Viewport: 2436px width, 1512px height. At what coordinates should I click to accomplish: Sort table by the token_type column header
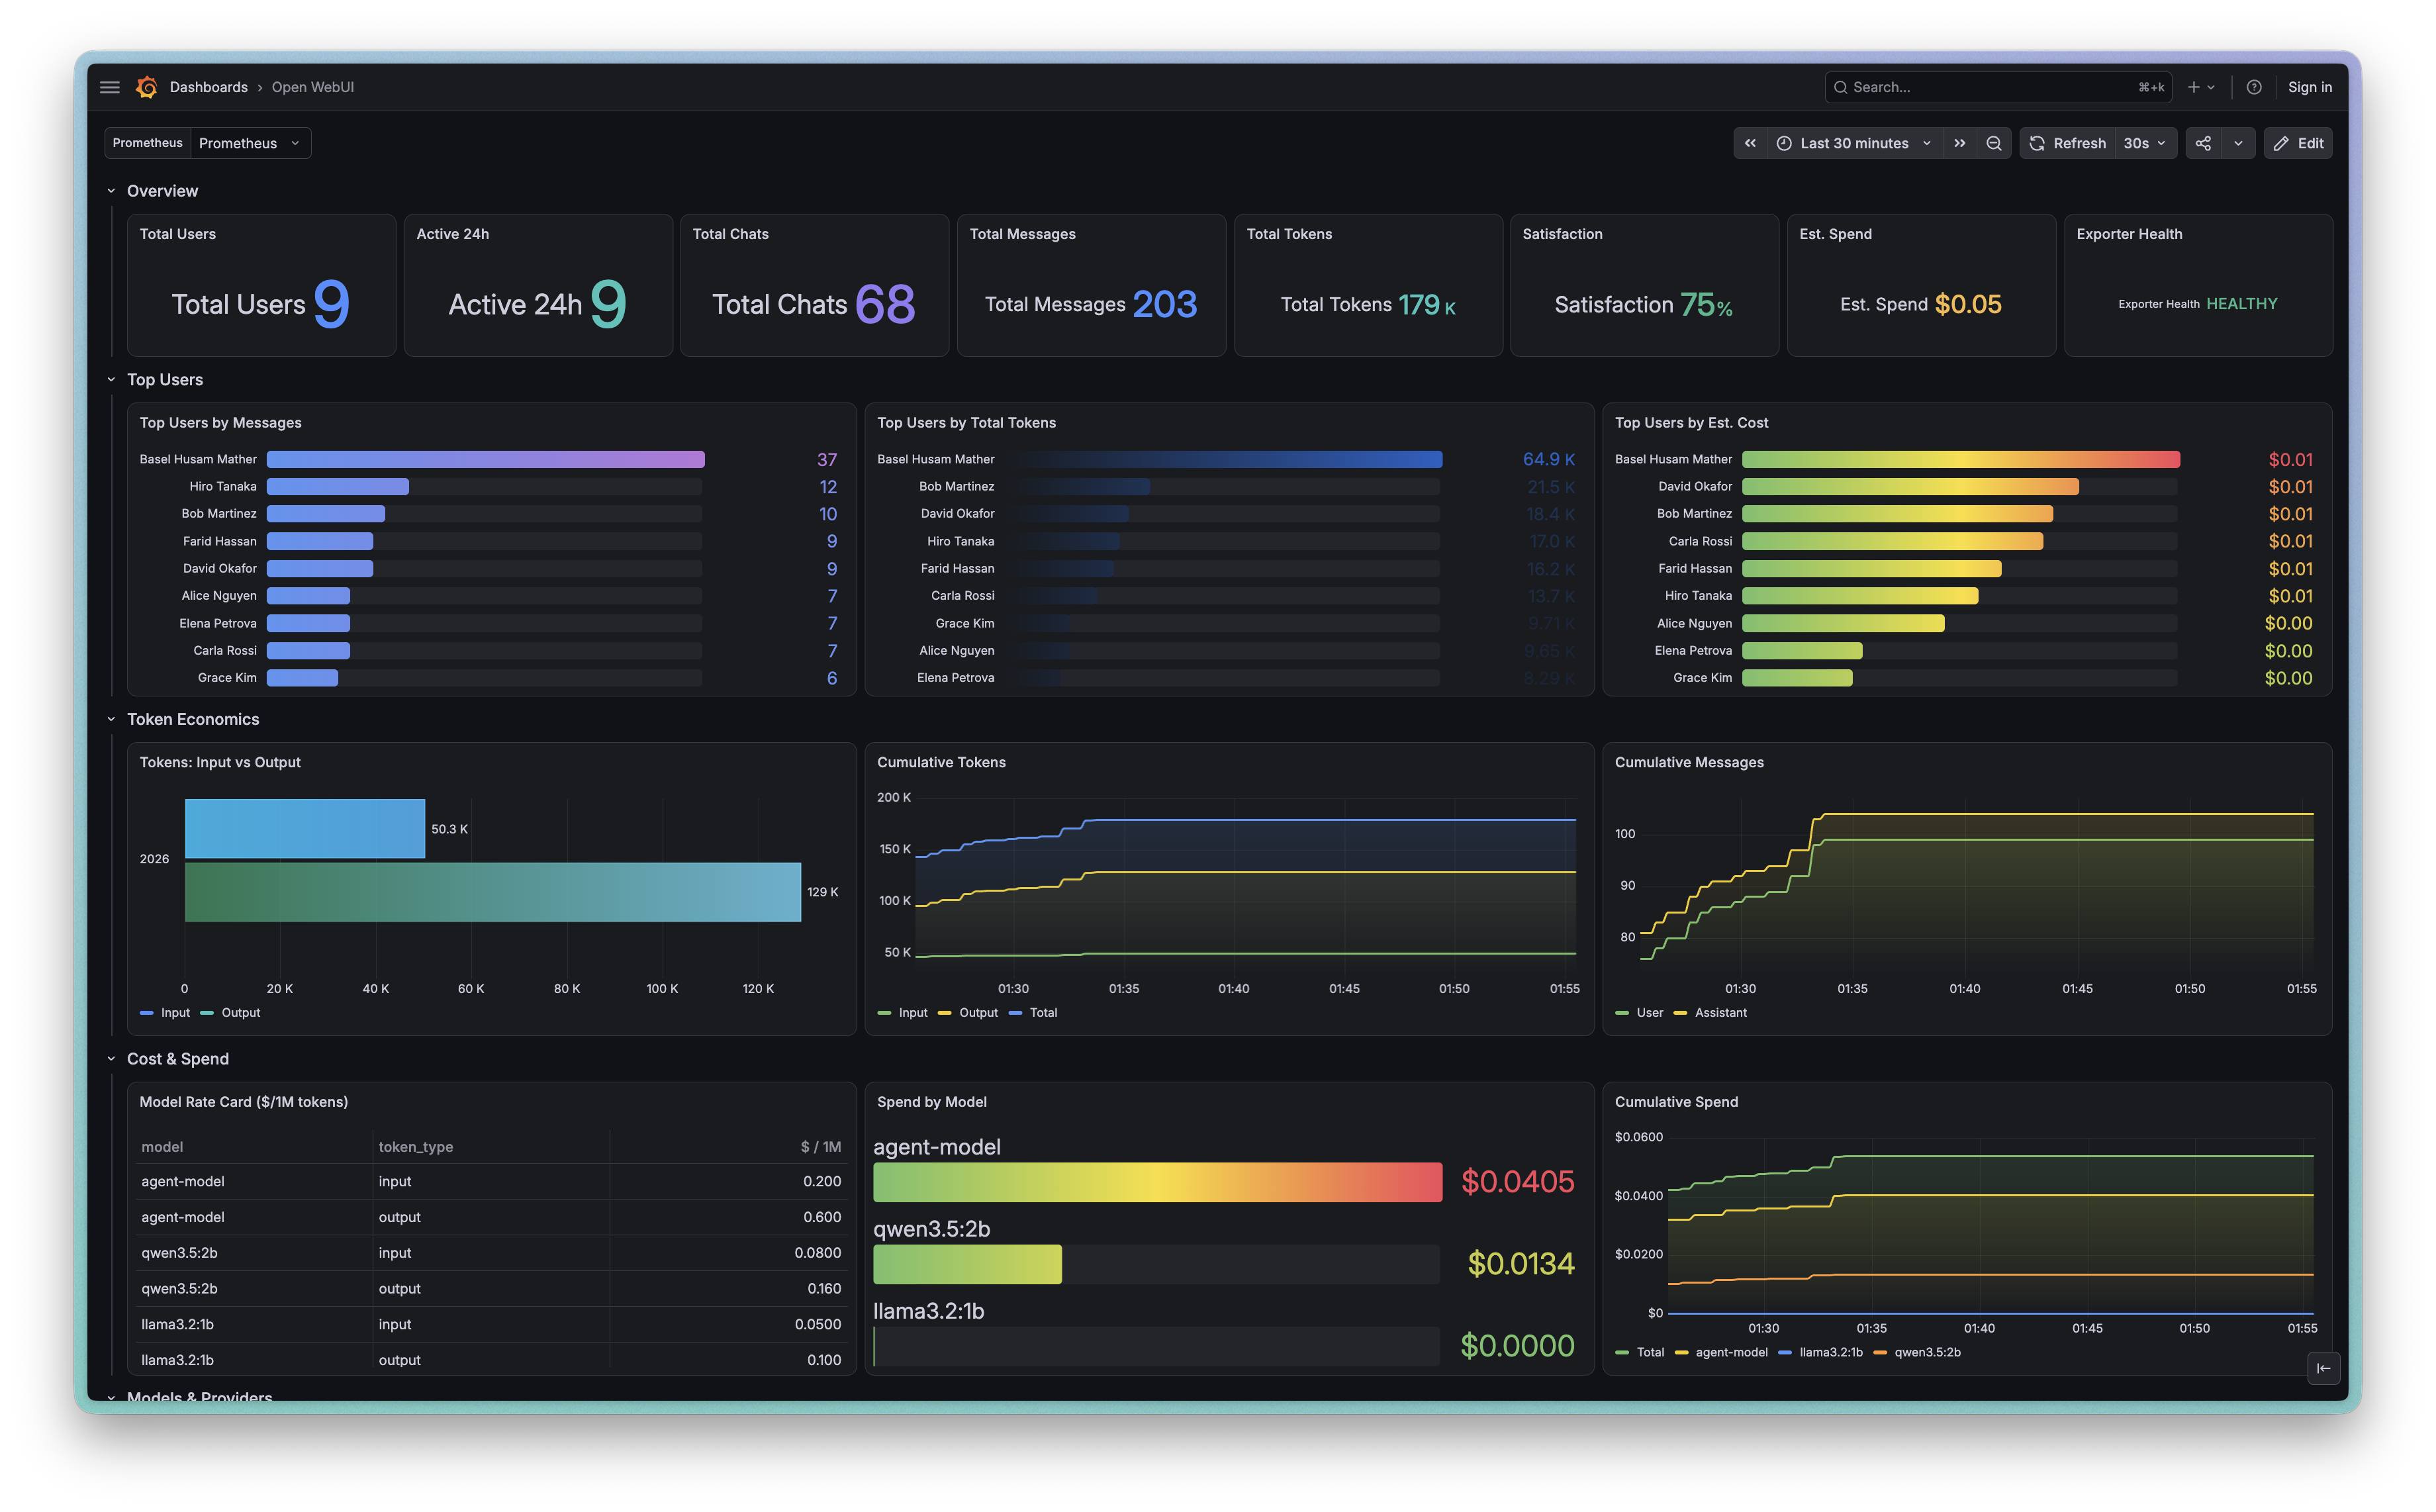(415, 1147)
